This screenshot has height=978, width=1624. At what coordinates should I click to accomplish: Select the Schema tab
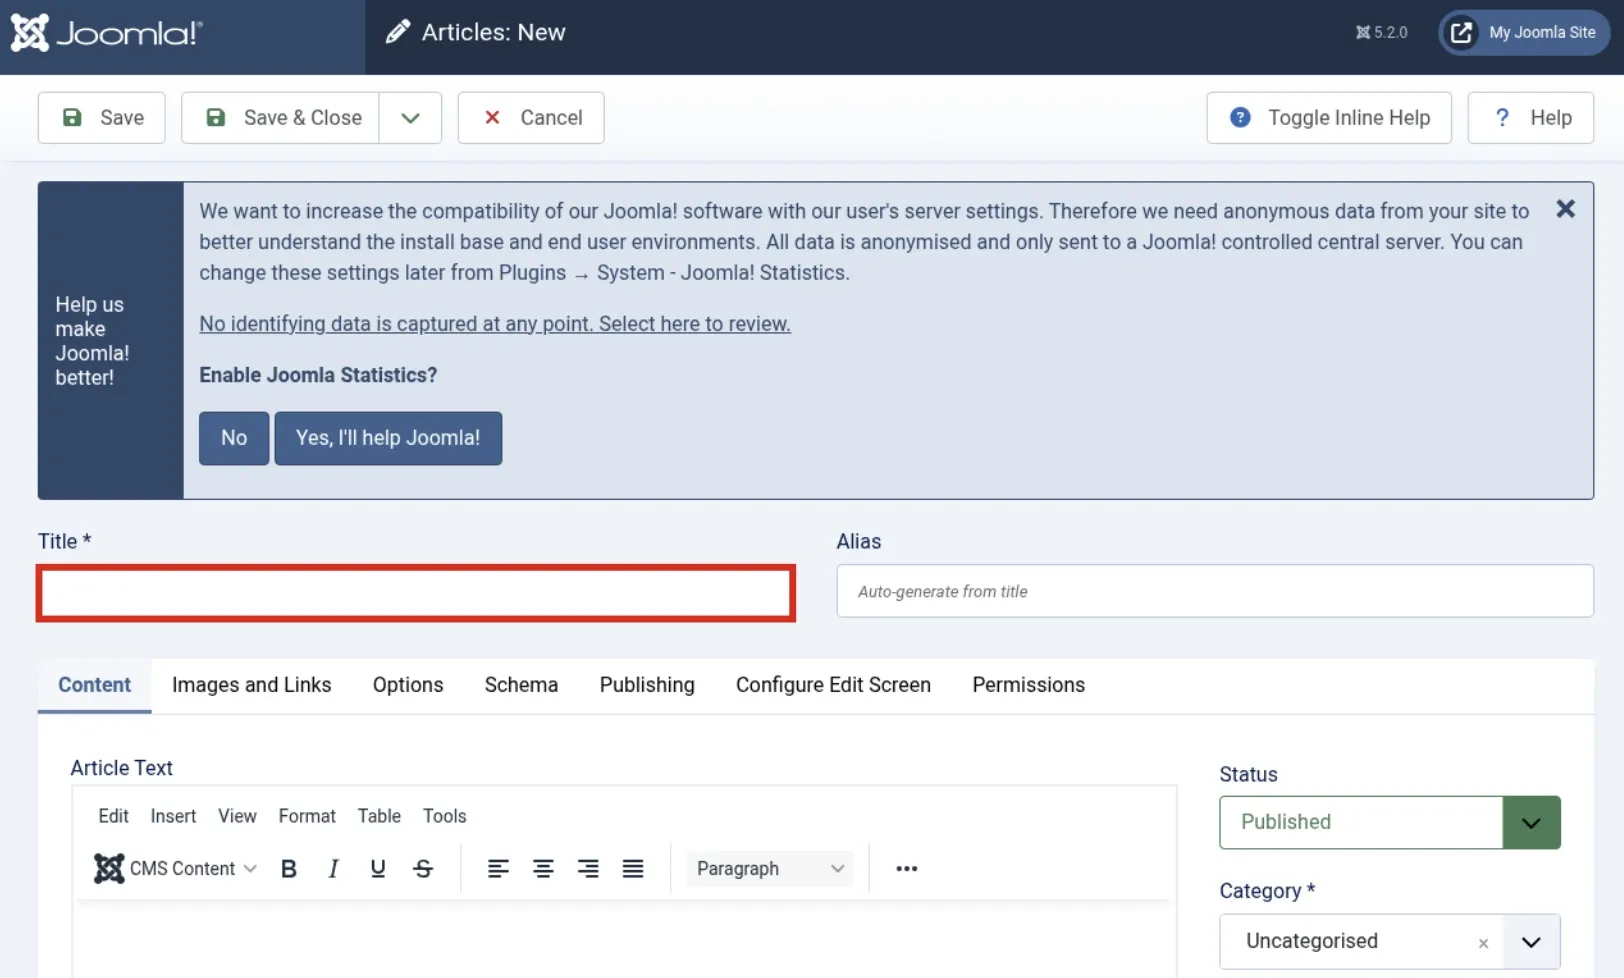tap(521, 685)
